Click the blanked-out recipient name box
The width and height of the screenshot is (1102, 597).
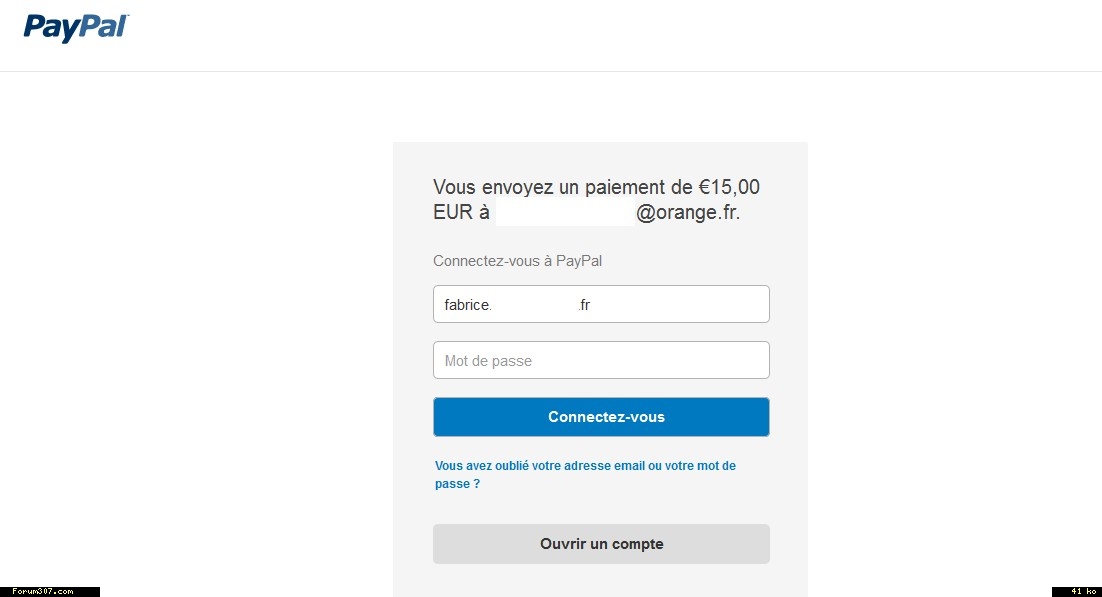pyautogui.click(x=565, y=212)
